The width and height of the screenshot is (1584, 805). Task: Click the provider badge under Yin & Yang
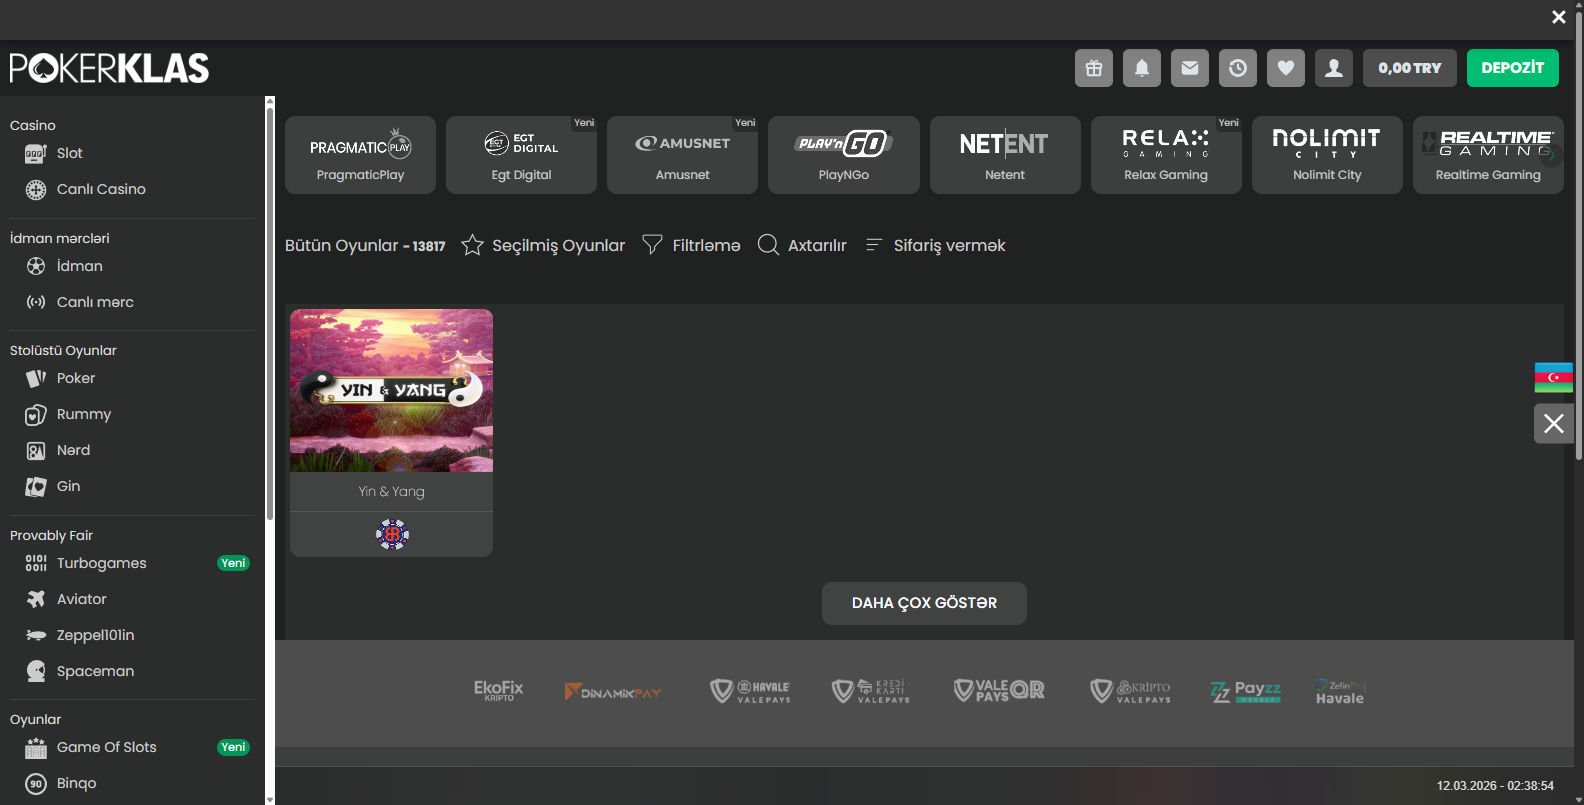pos(392,535)
